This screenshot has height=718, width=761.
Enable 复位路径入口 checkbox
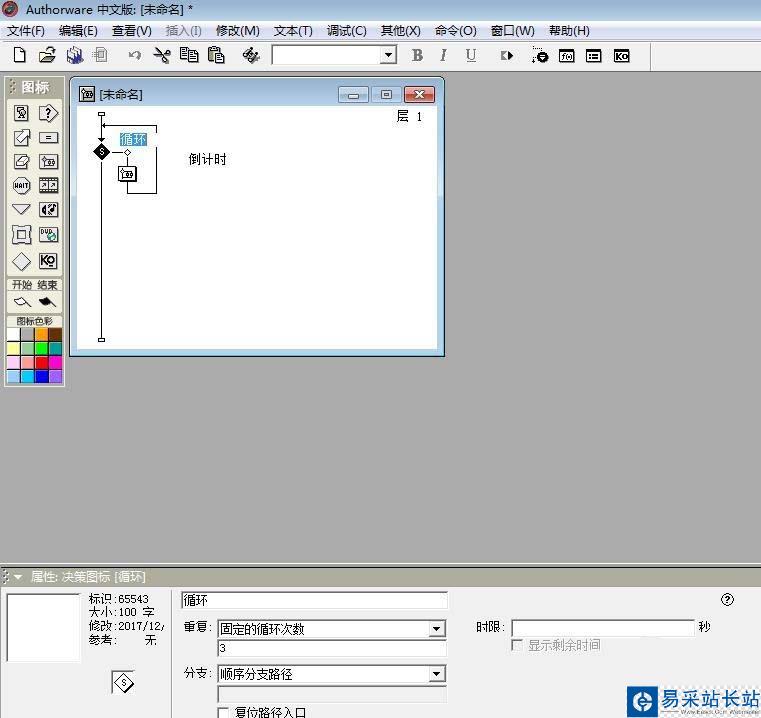[x=223, y=713]
